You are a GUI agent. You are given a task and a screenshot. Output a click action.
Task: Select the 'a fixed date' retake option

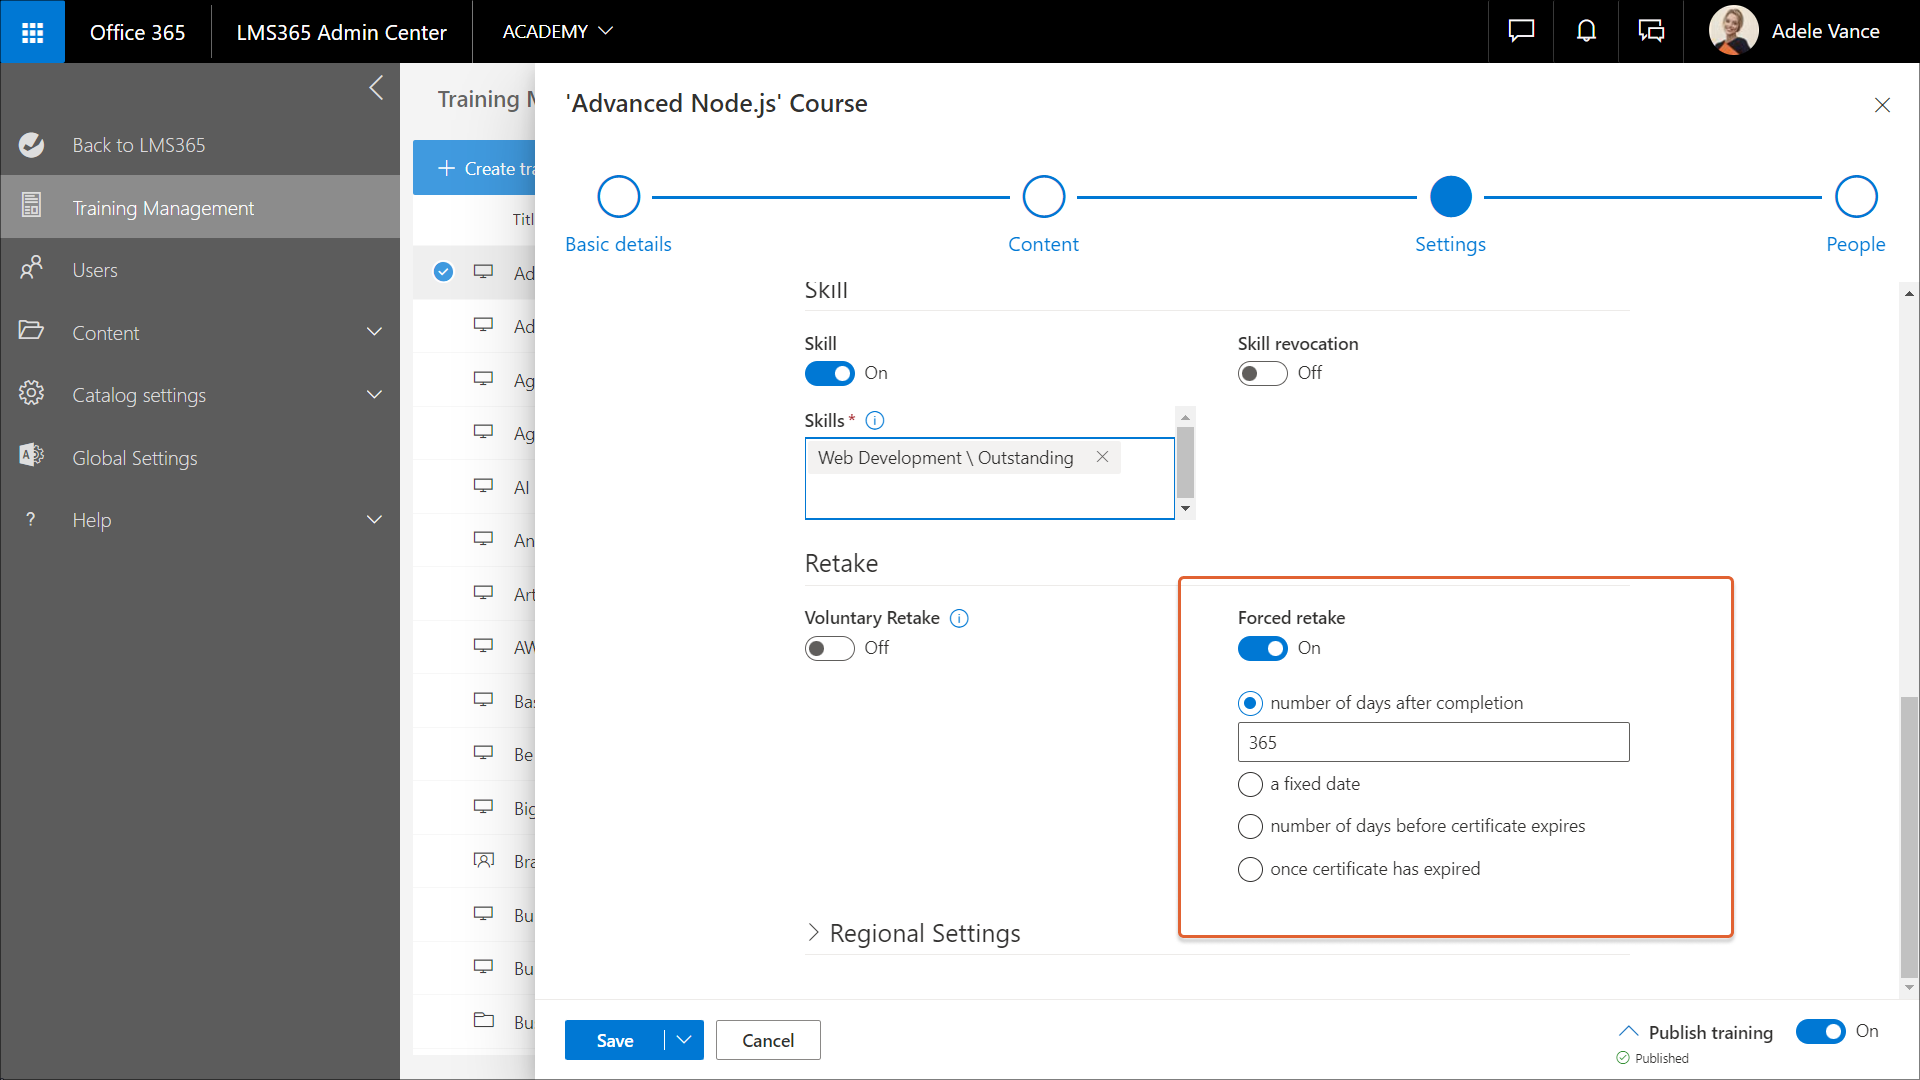pyautogui.click(x=1250, y=784)
